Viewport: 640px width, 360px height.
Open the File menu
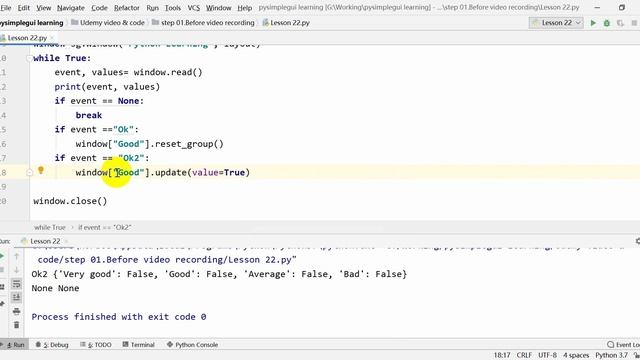6,8
